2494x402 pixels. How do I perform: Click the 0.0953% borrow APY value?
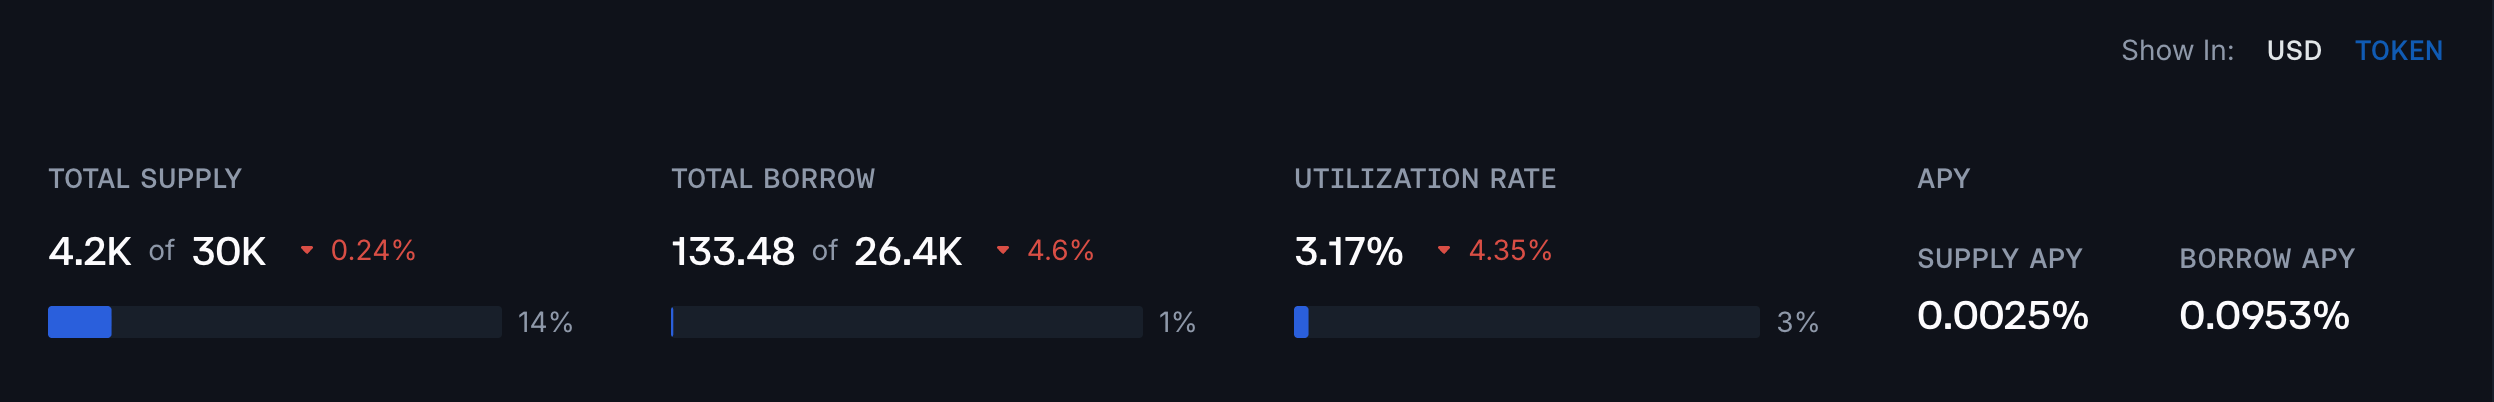click(x=2264, y=316)
